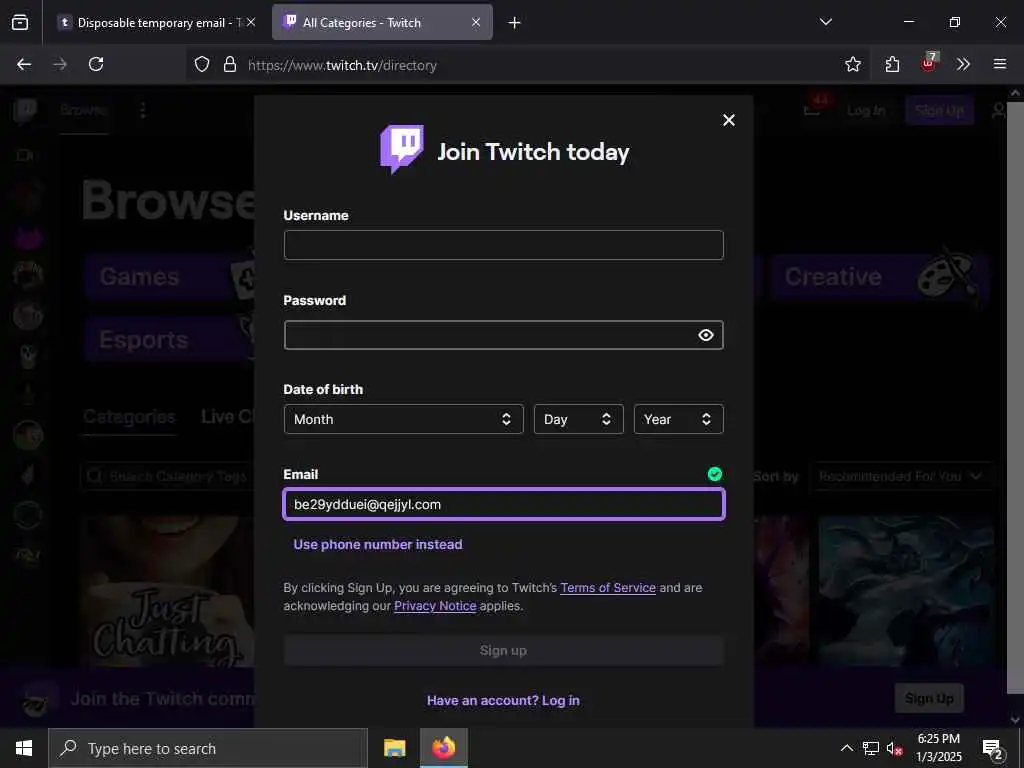Close the Join Twitch signup dialog

[x=729, y=120]
